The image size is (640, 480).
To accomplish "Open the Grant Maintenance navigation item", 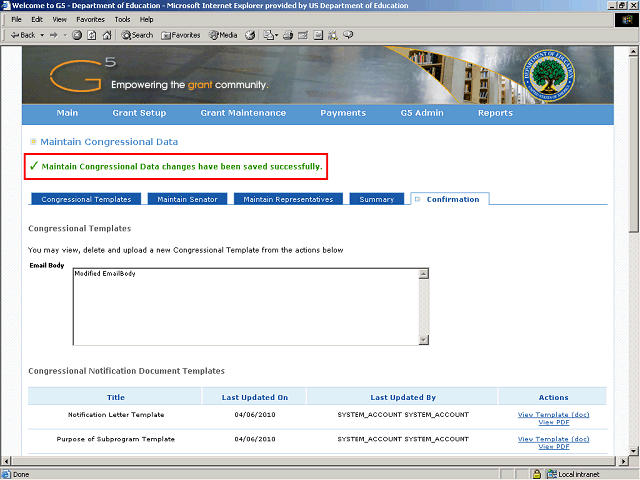I will (243, 113).
